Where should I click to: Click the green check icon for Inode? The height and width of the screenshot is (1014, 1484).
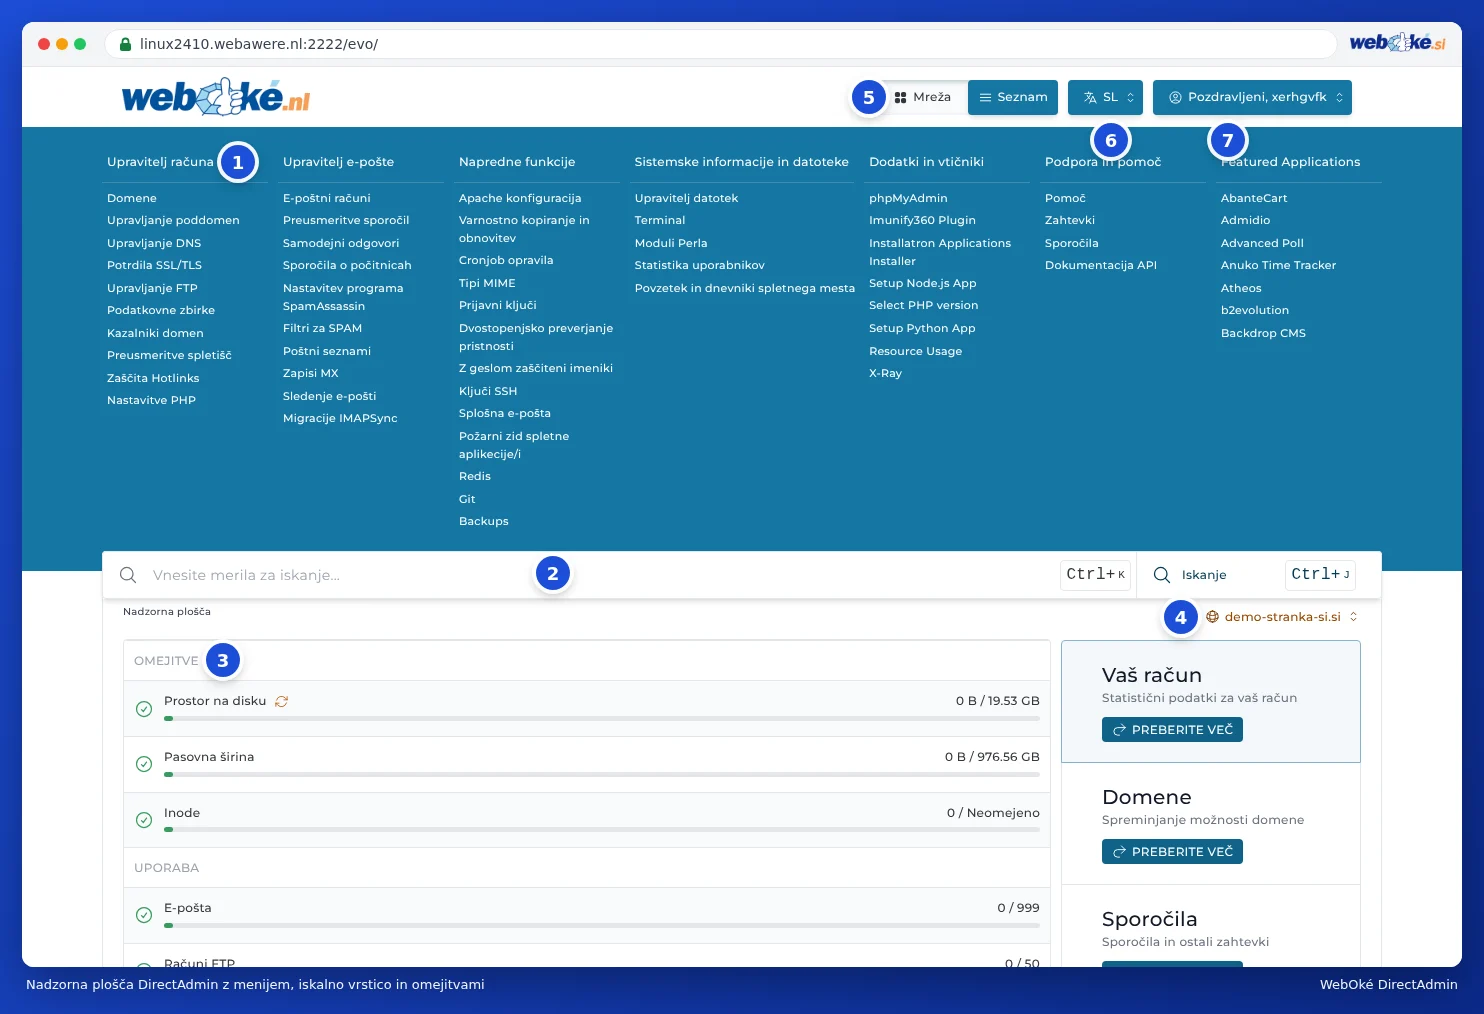click(x=144, y=820)
